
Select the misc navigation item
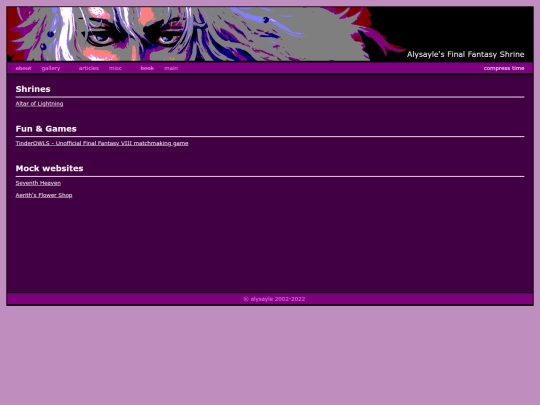click(x=115, y=68)
